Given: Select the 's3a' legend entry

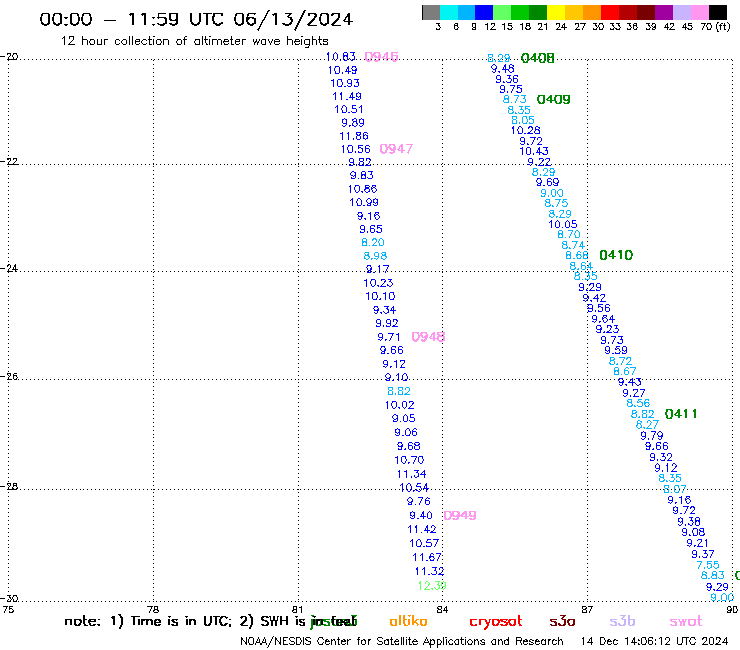Looking at the screenshot, I should [x=562, y=622].
